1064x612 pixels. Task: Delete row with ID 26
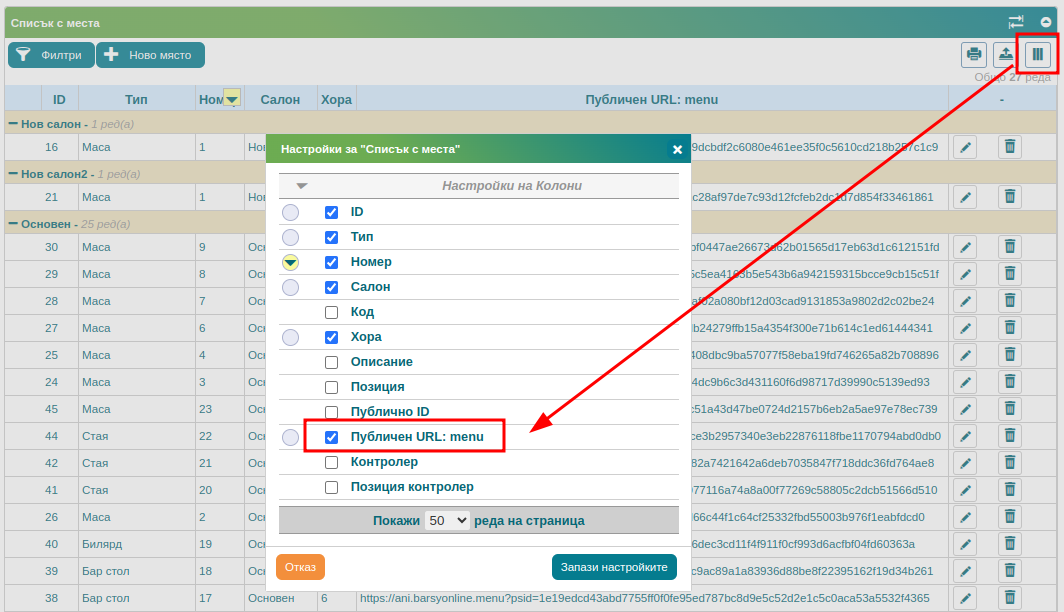pyautogui.click(x=1010, y=517)
